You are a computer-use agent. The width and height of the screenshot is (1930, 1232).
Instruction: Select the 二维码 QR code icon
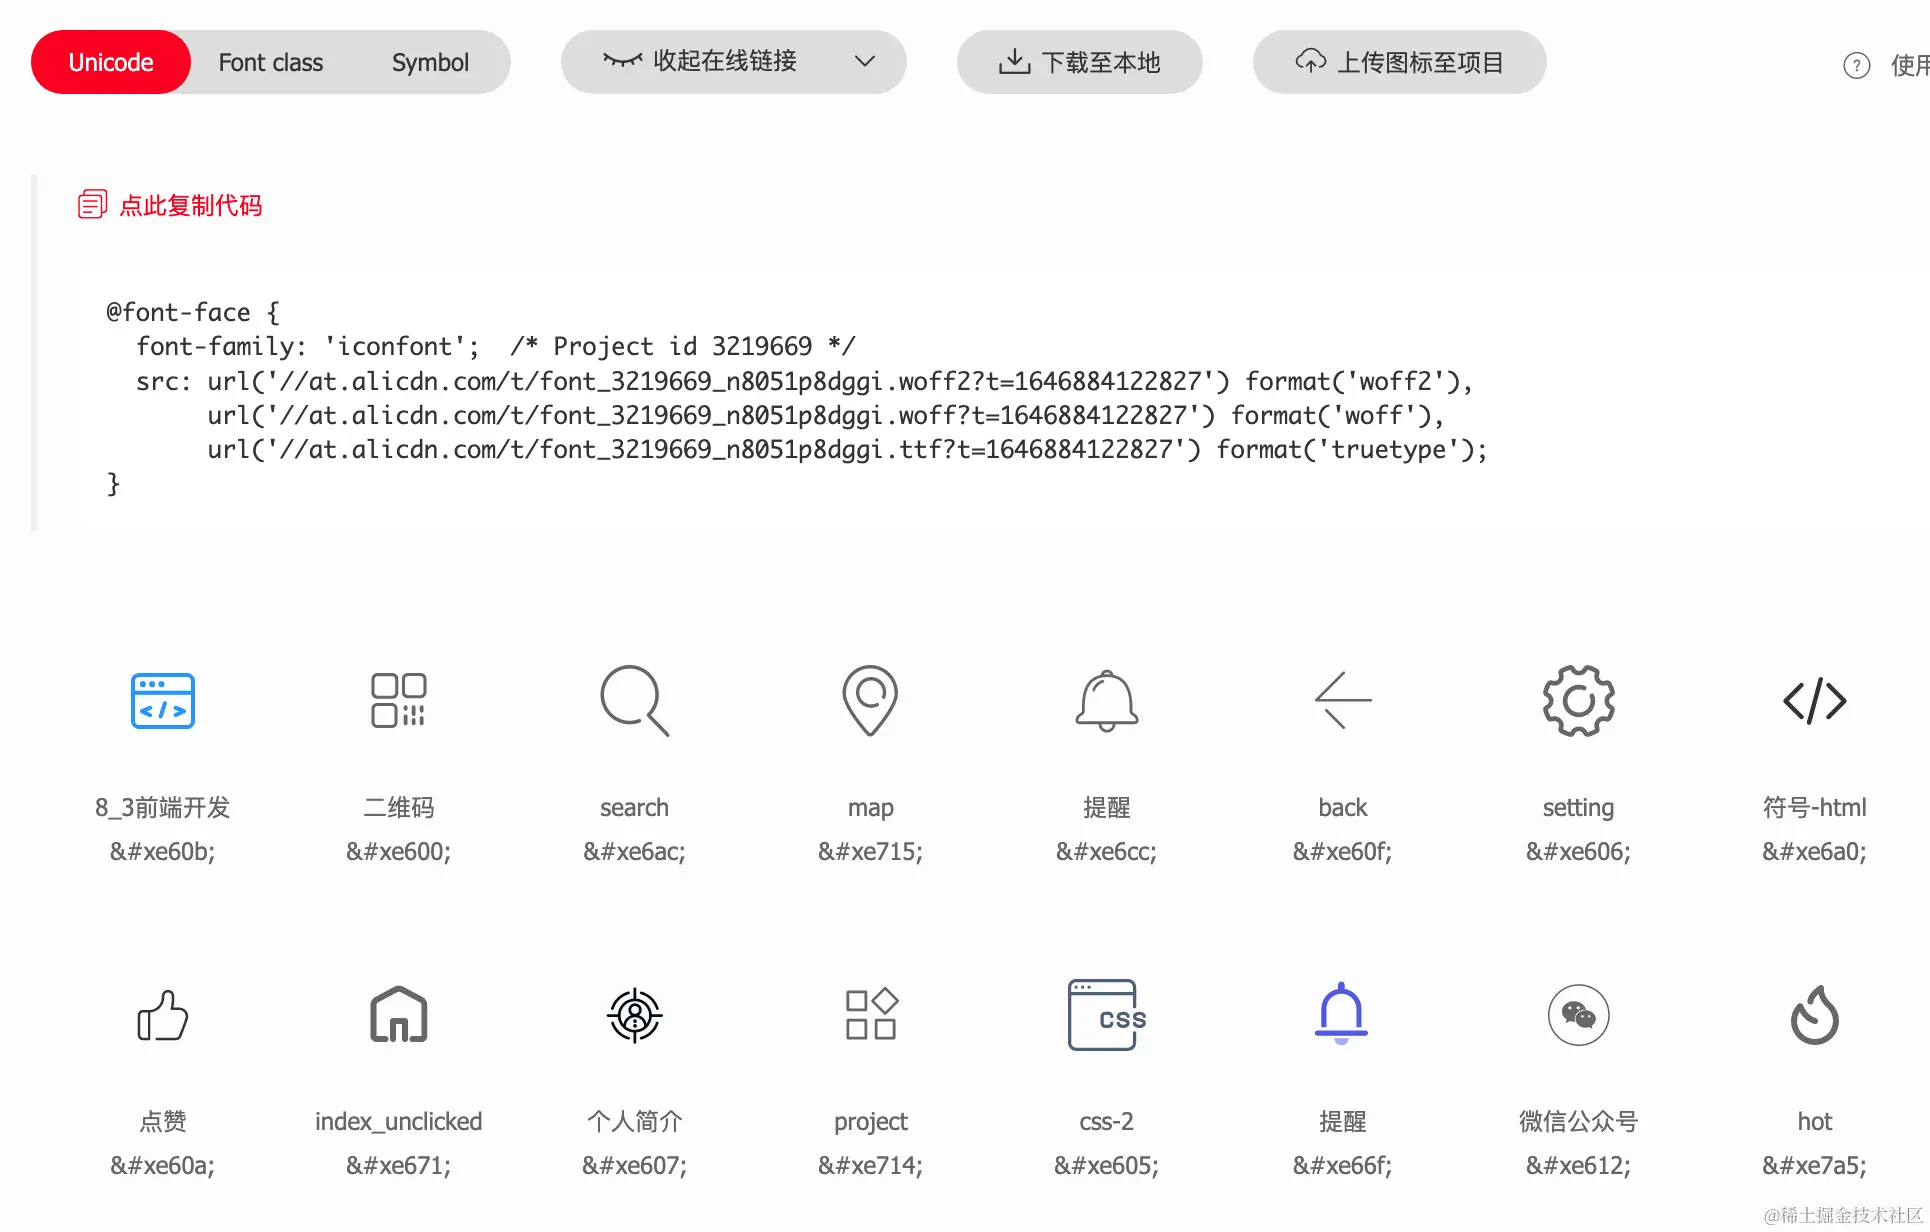(398, 700)
